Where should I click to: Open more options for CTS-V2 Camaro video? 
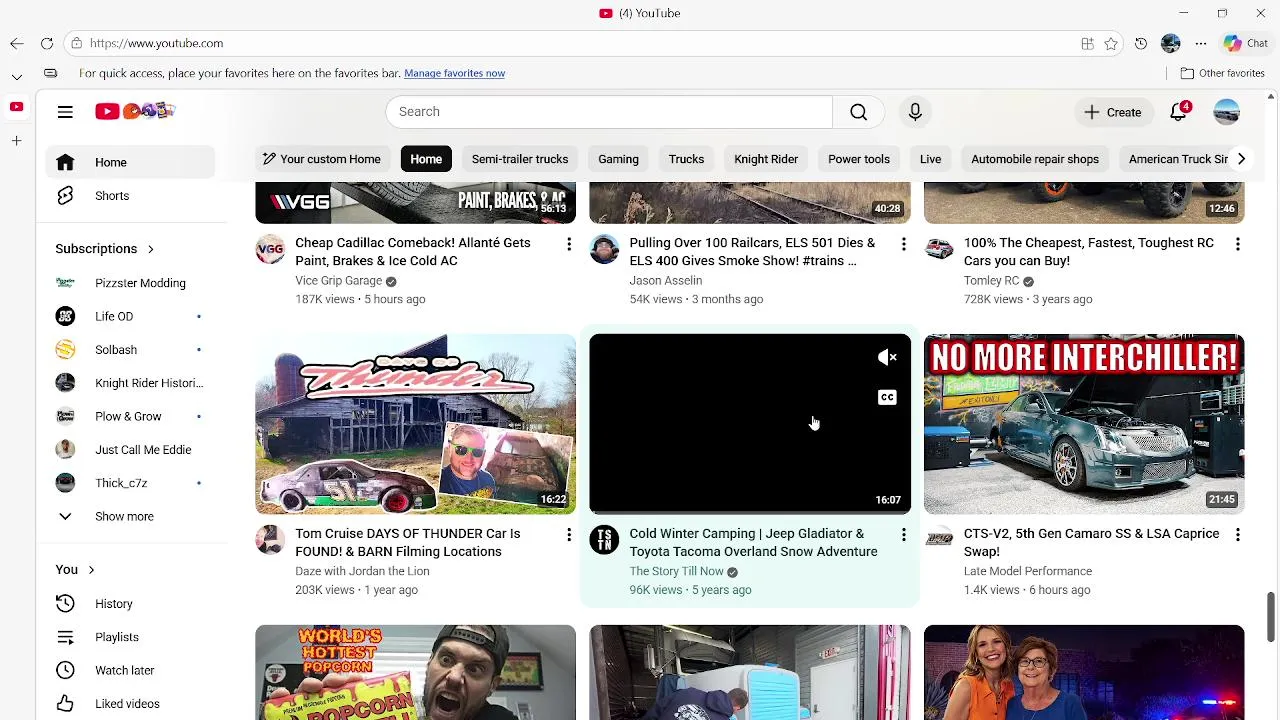click(1237, 535)
